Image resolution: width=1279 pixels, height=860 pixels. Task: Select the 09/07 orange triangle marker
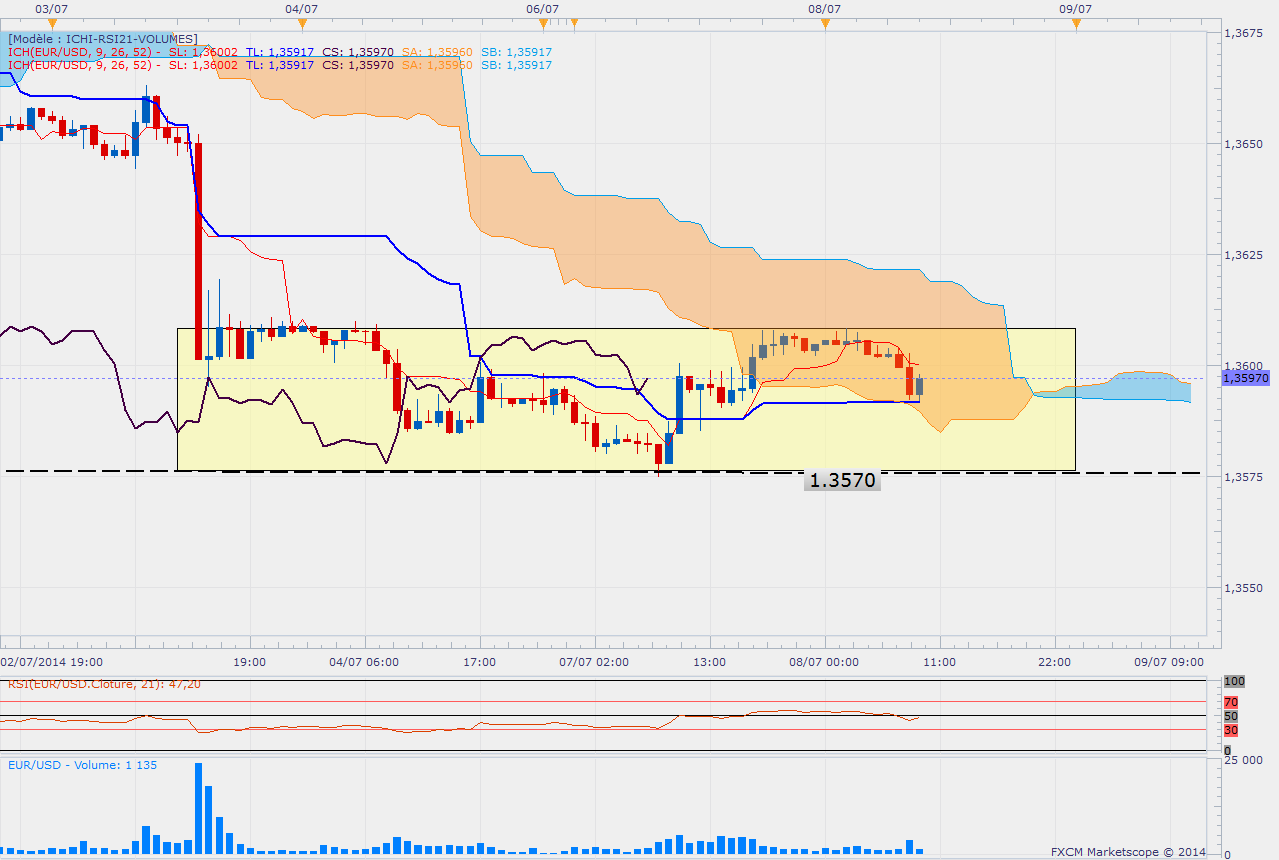1076,23
